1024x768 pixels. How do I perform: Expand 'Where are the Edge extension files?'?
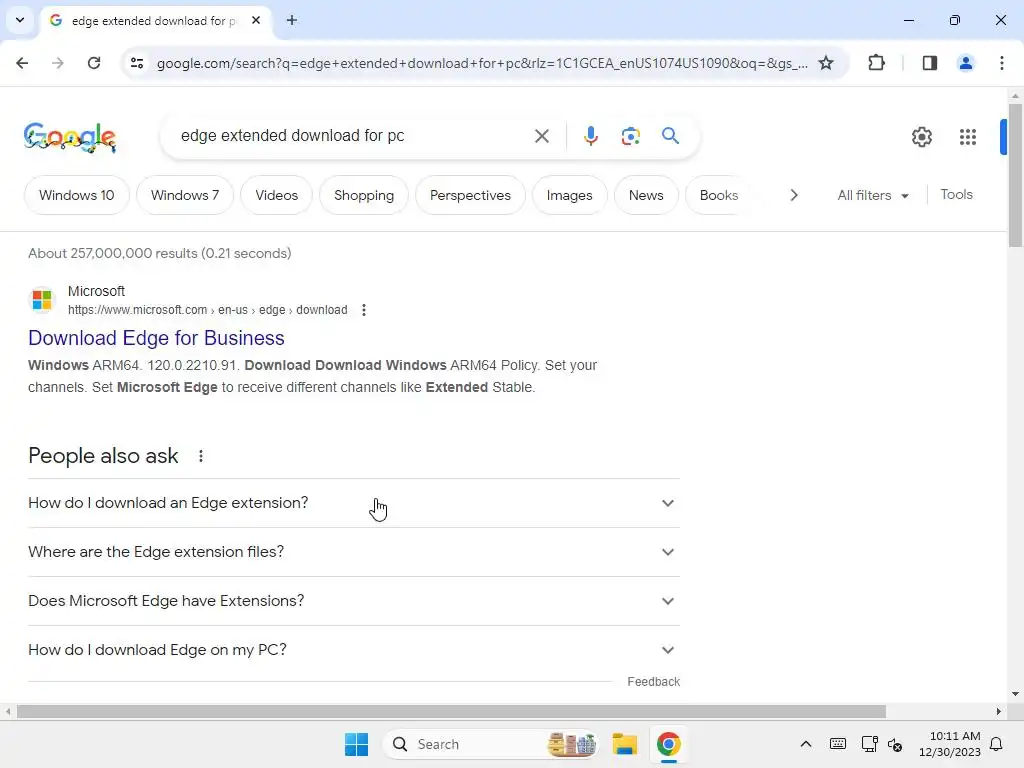354,552
